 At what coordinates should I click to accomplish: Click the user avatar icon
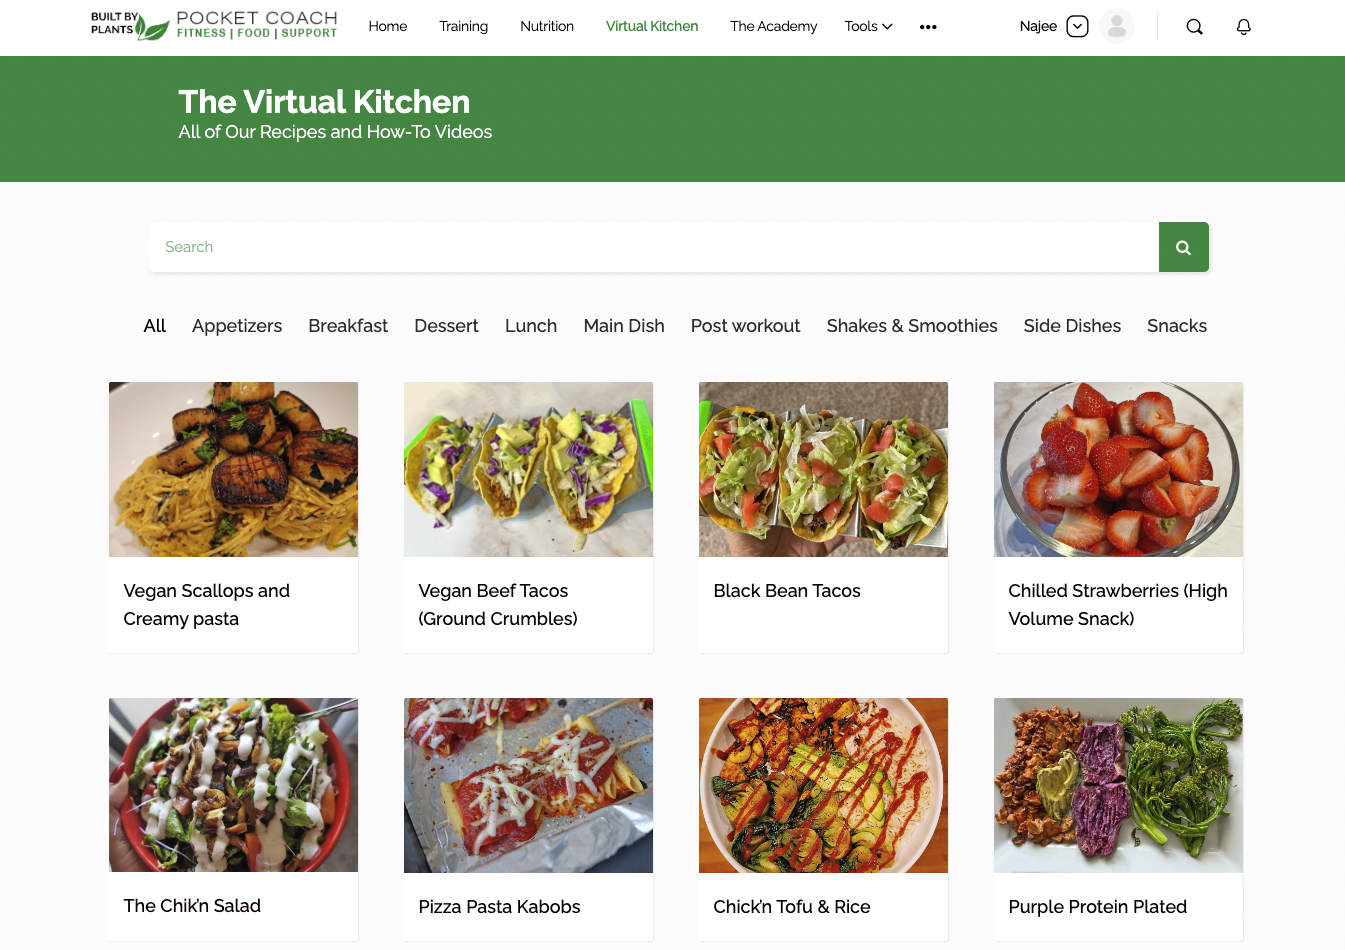pos(1117,27)
